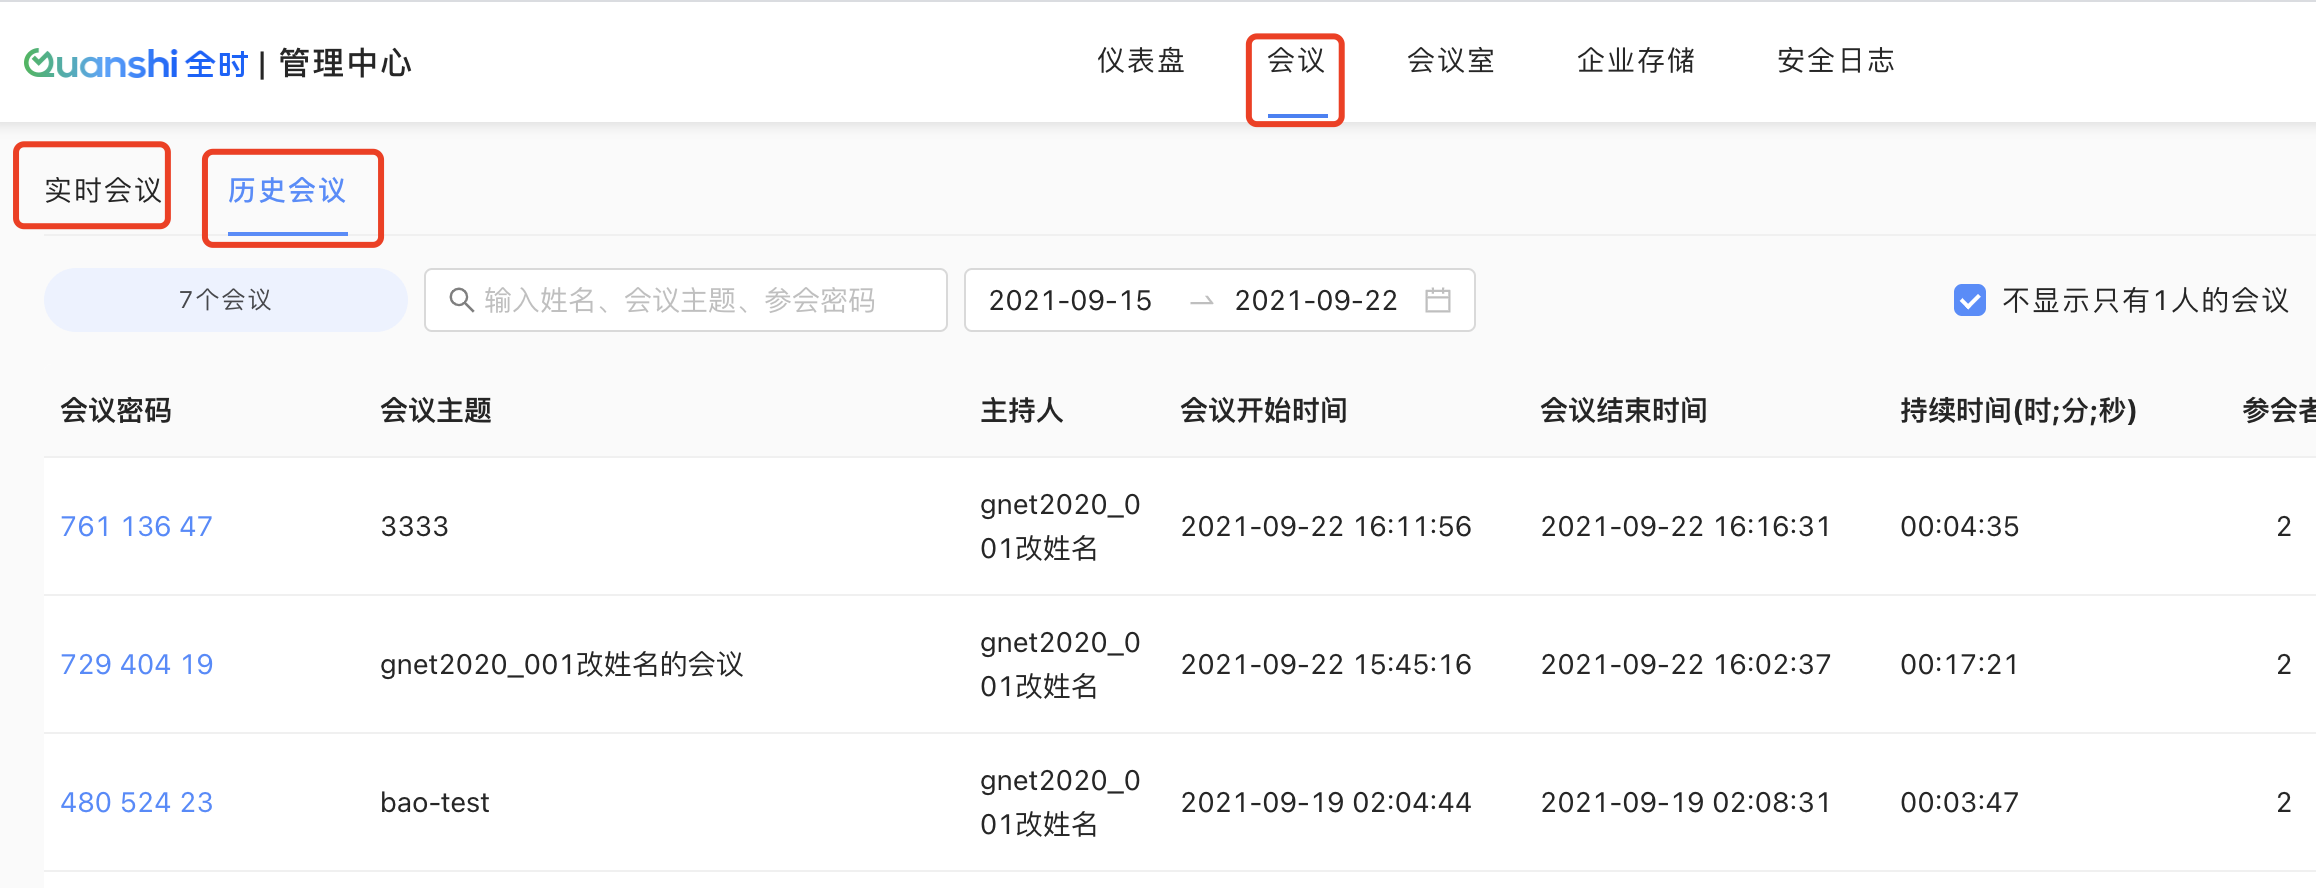Screen dimensions: 2316x888
Task: Select the 历史会议 sub-tab
Action: coord(287,190)
